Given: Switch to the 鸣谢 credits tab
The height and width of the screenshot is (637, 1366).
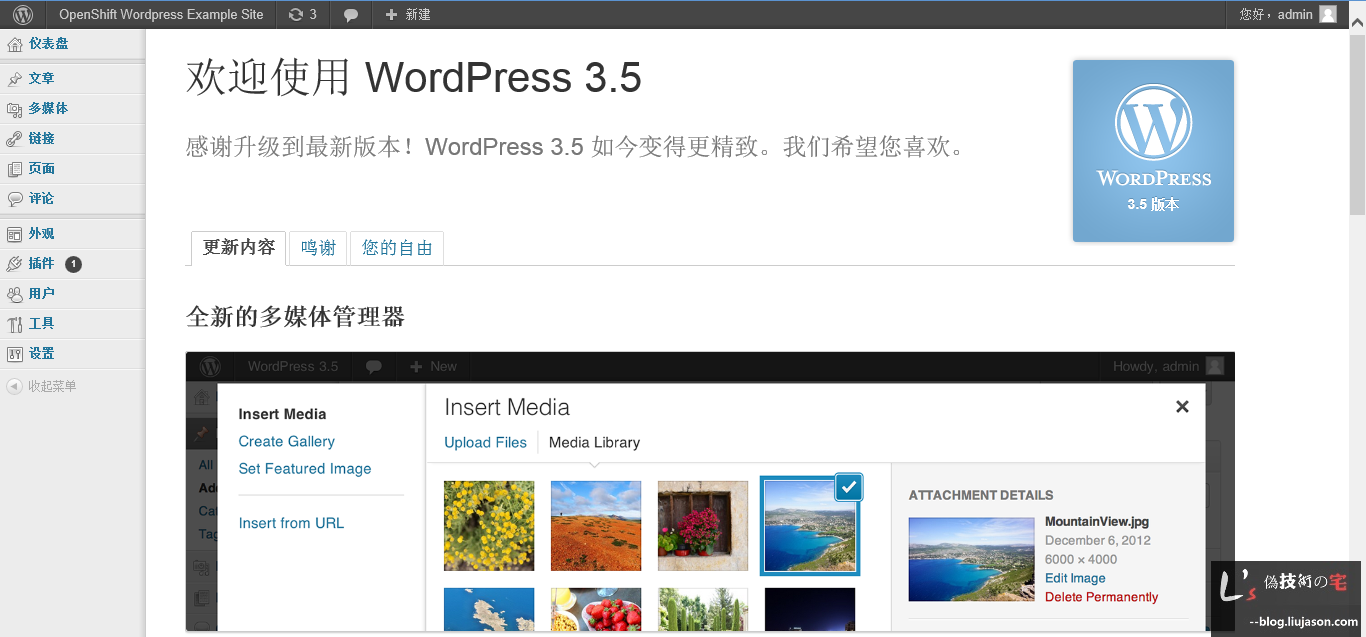Looking at the screenshot, I should [x=318, y=248].
